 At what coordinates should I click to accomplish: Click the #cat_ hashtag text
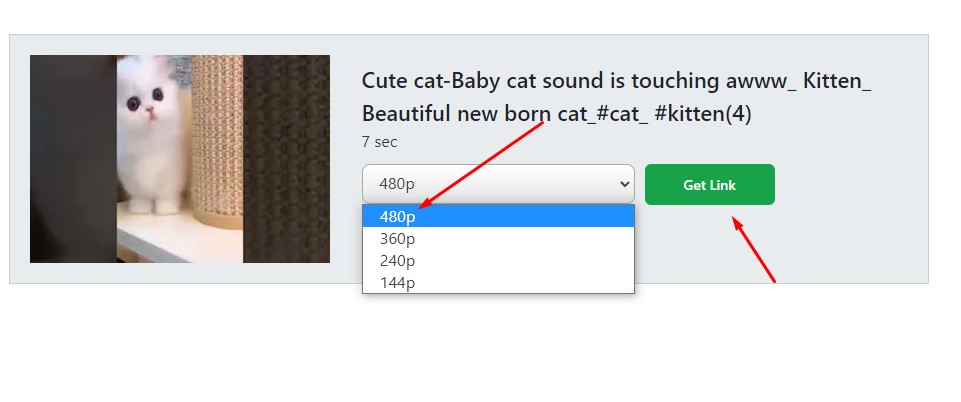click(617, 114)
